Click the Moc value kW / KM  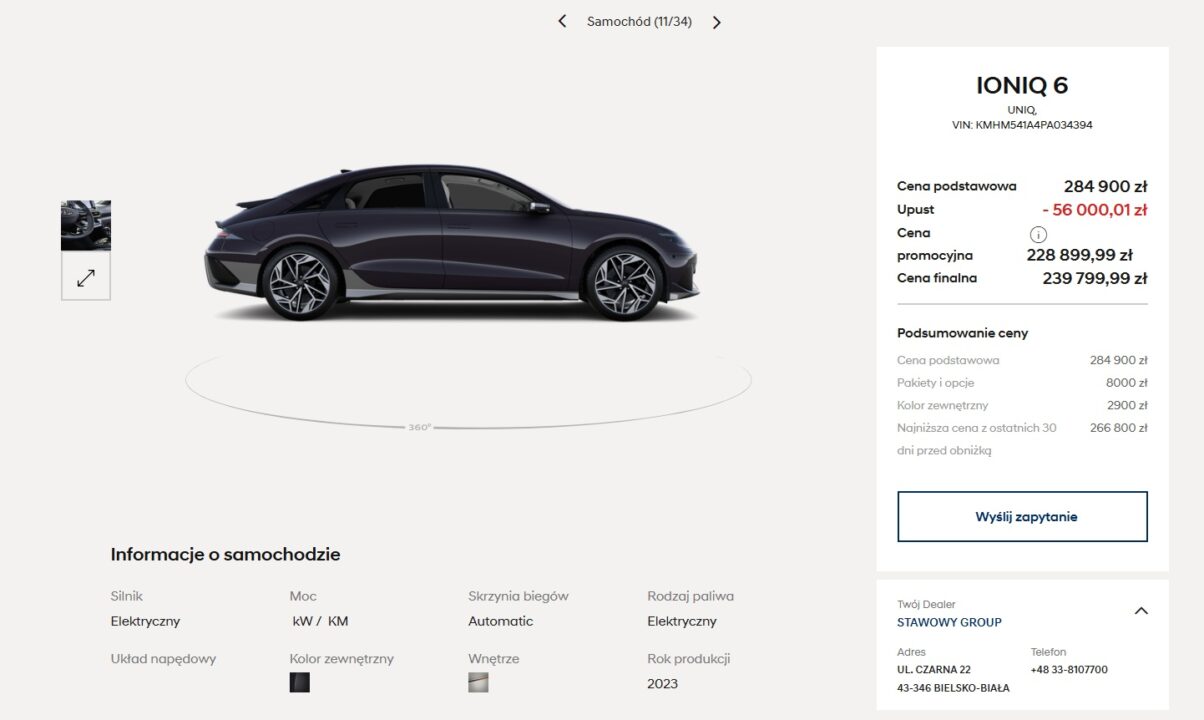coord(320,621)
